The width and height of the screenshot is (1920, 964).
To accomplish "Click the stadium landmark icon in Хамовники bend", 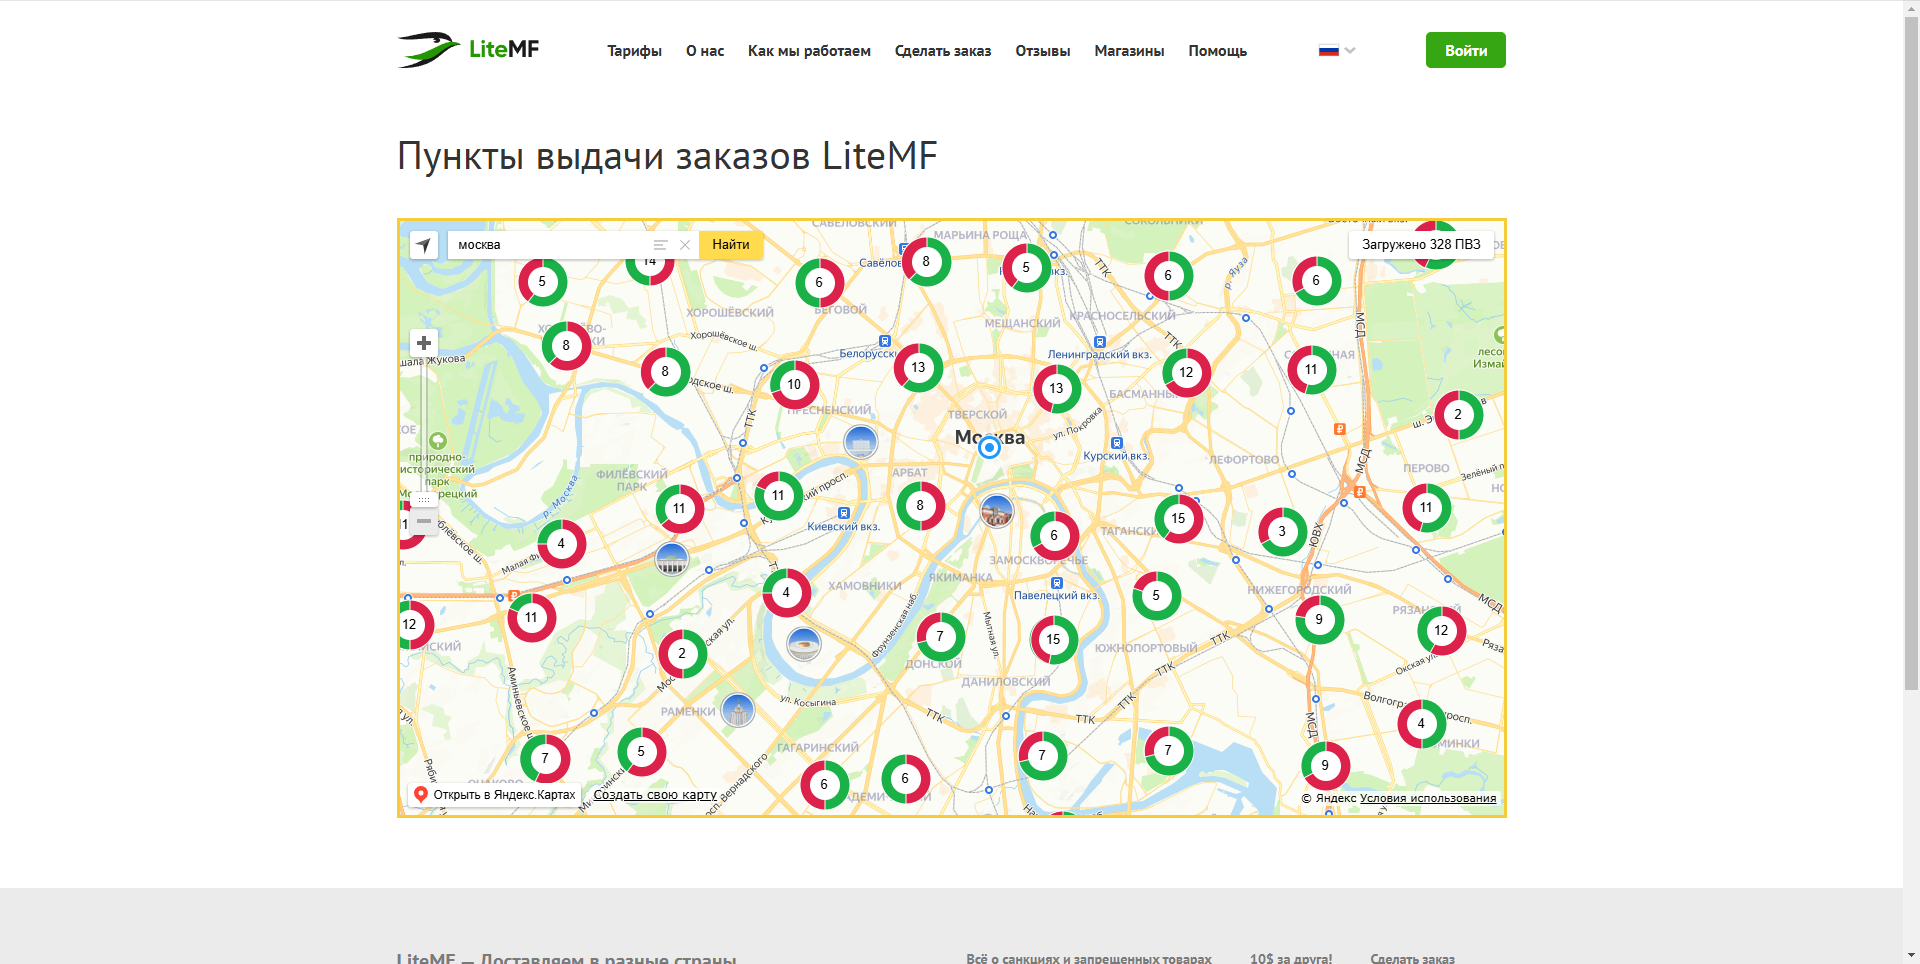I will click(804, 644).
